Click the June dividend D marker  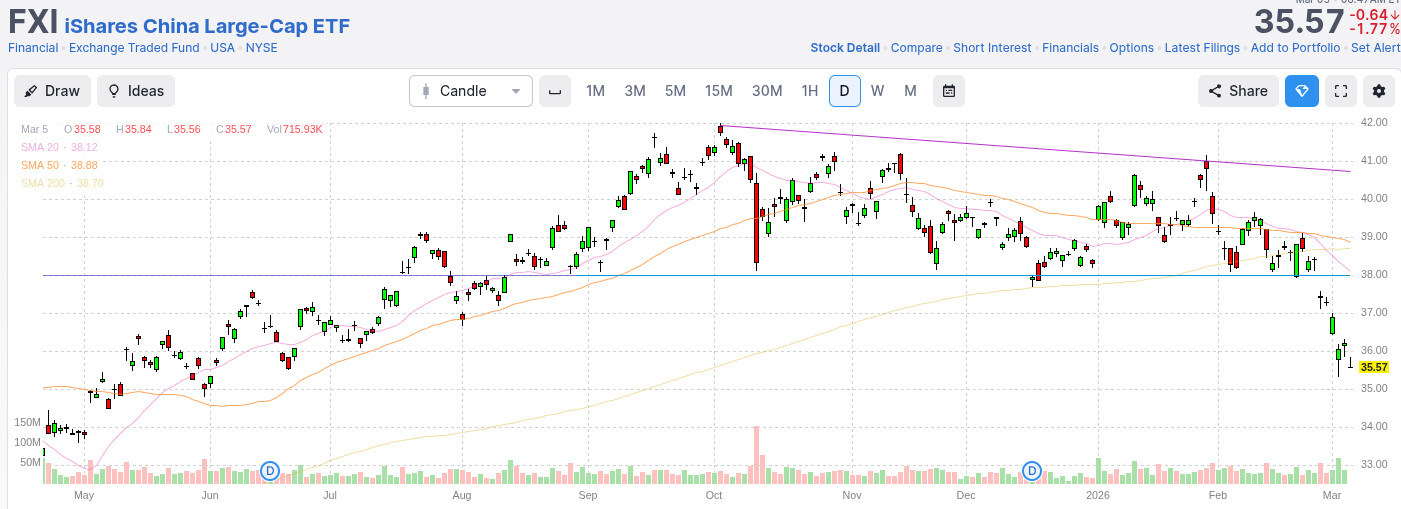(269, 470)
